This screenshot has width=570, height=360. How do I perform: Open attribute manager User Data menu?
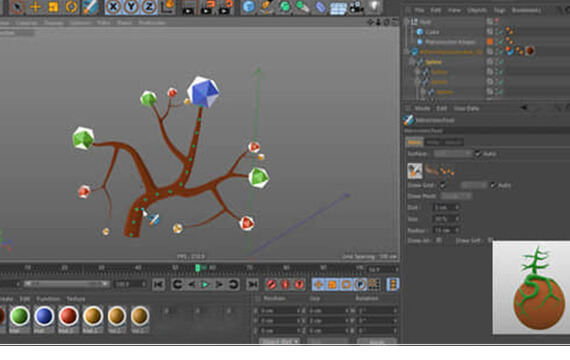click(466, 108)
